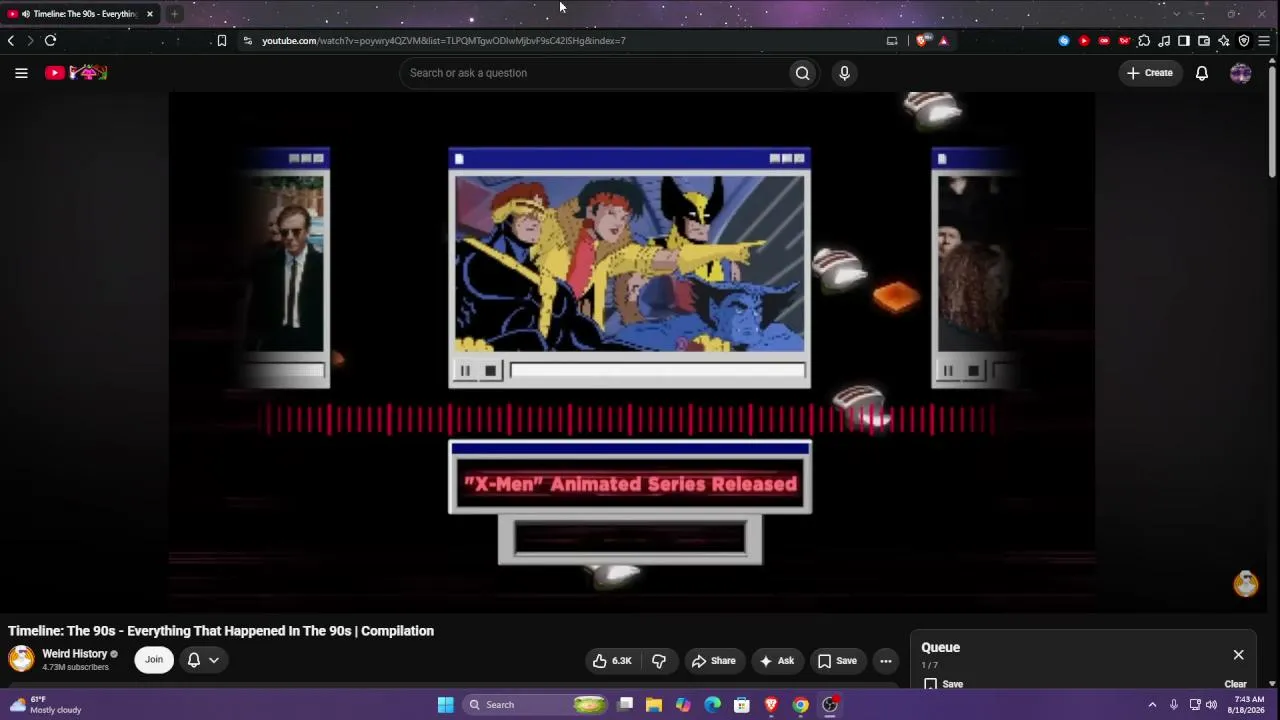
Task: Open the Windows Start menu
Action: (x=445, y=705)
